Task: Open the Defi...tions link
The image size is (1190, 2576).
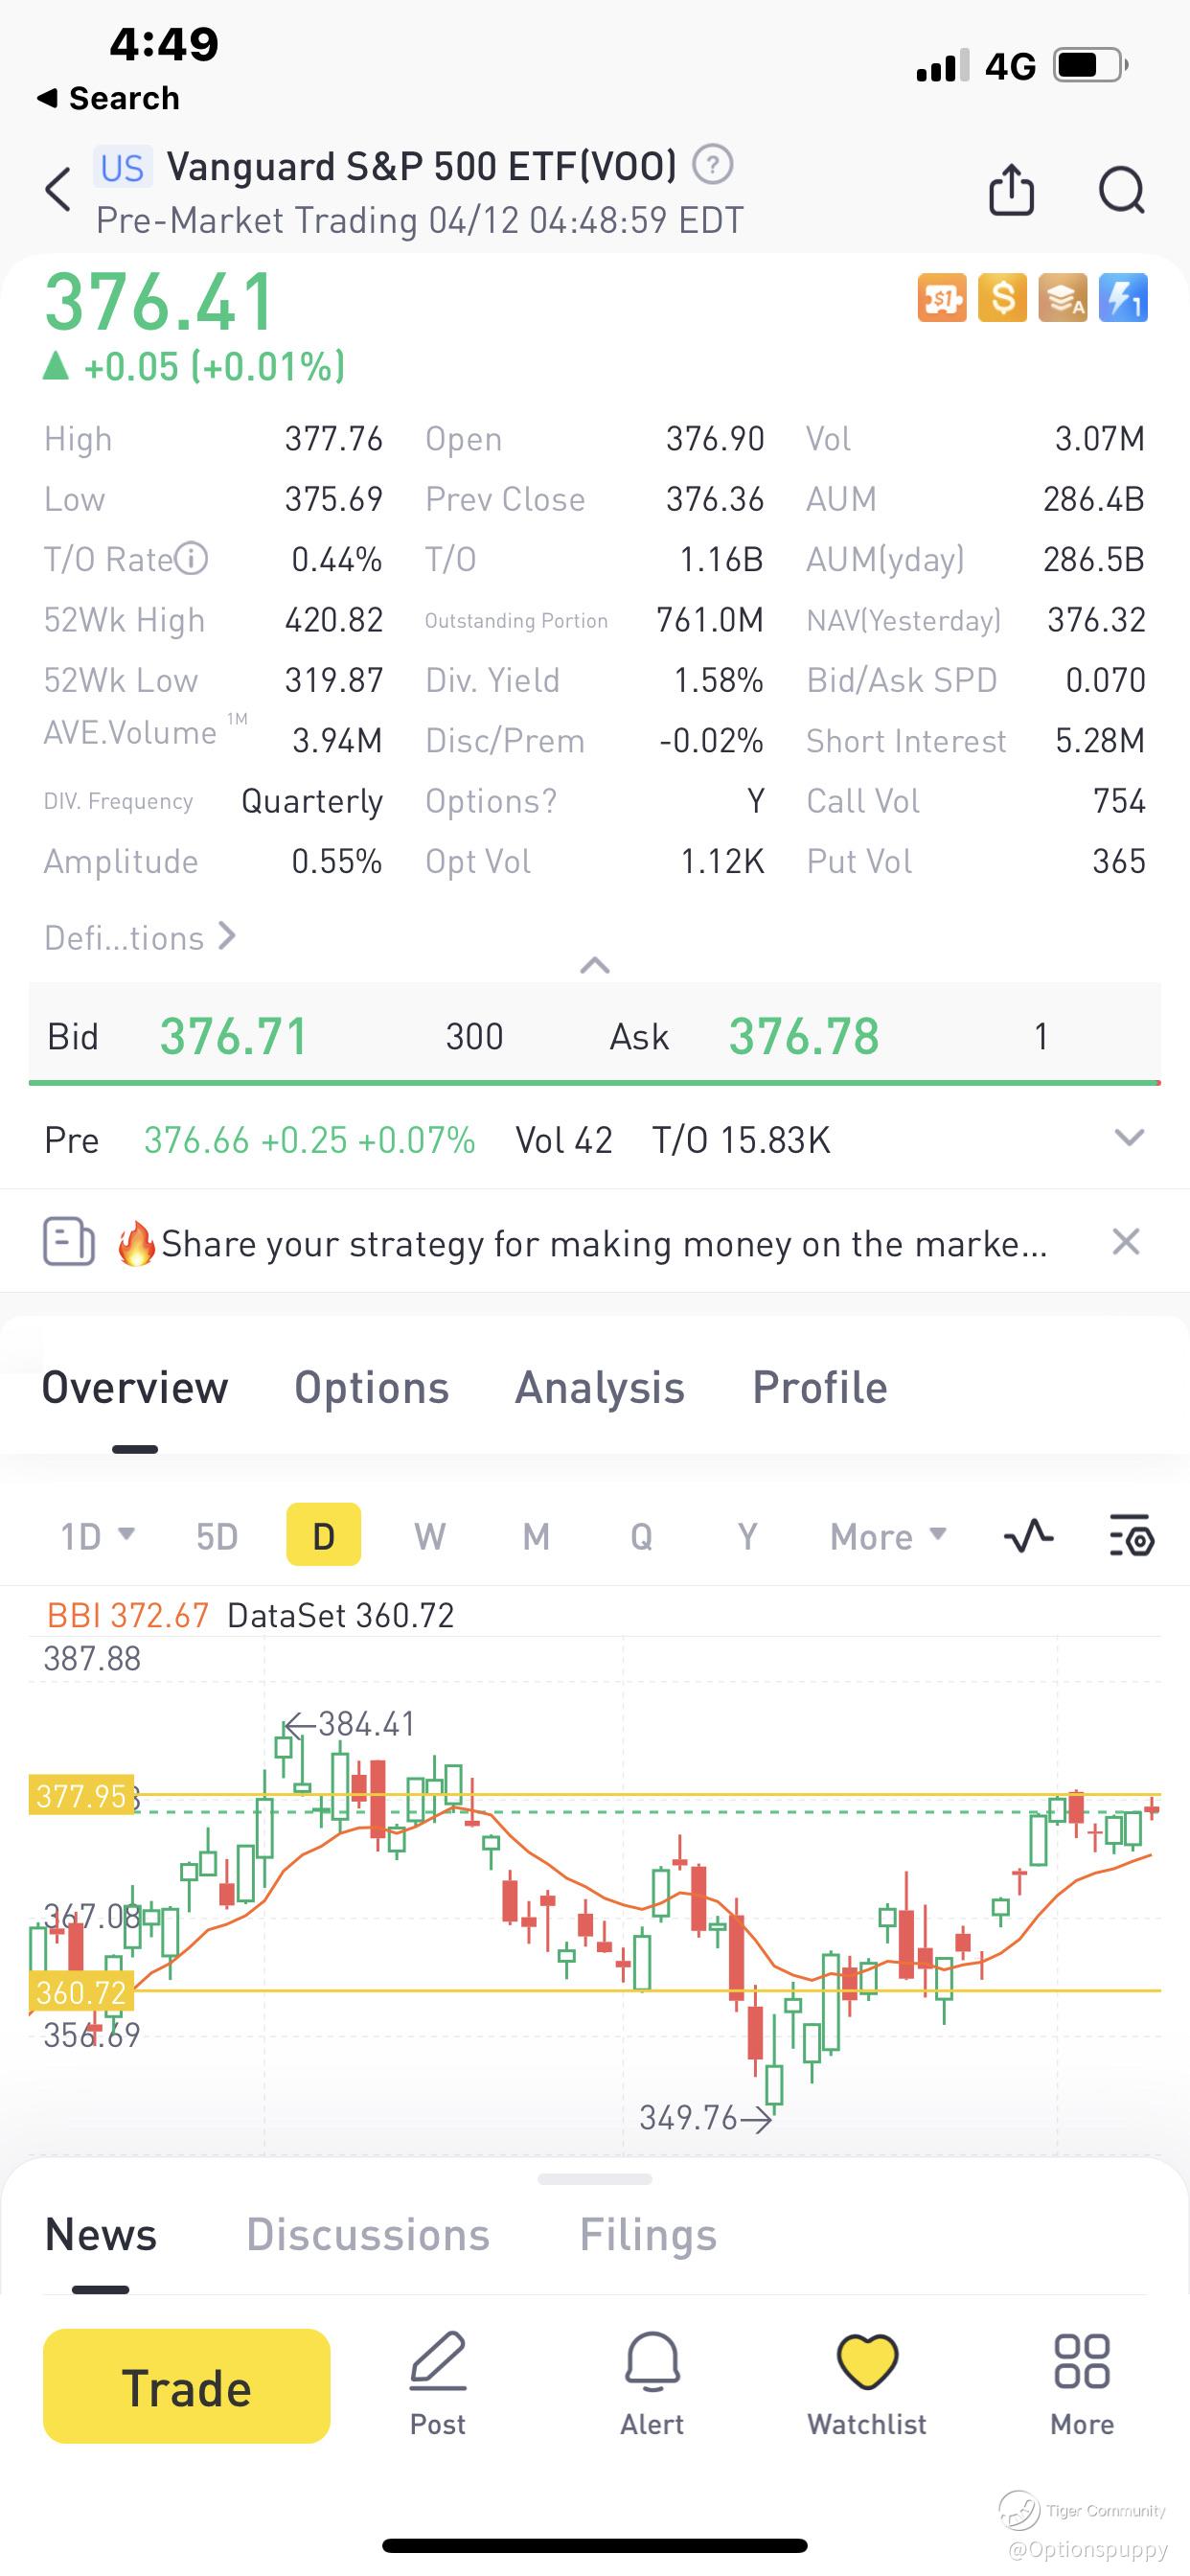Action: click(x=140, y=938)
